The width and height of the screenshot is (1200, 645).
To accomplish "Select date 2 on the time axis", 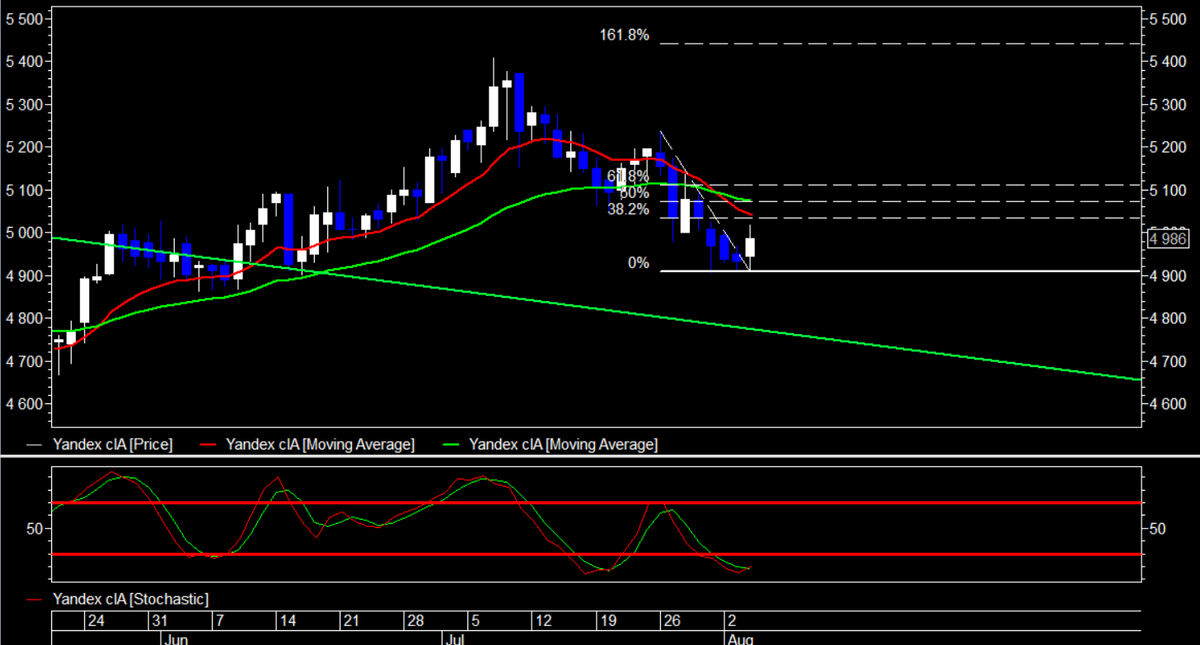I will [732, 621].
